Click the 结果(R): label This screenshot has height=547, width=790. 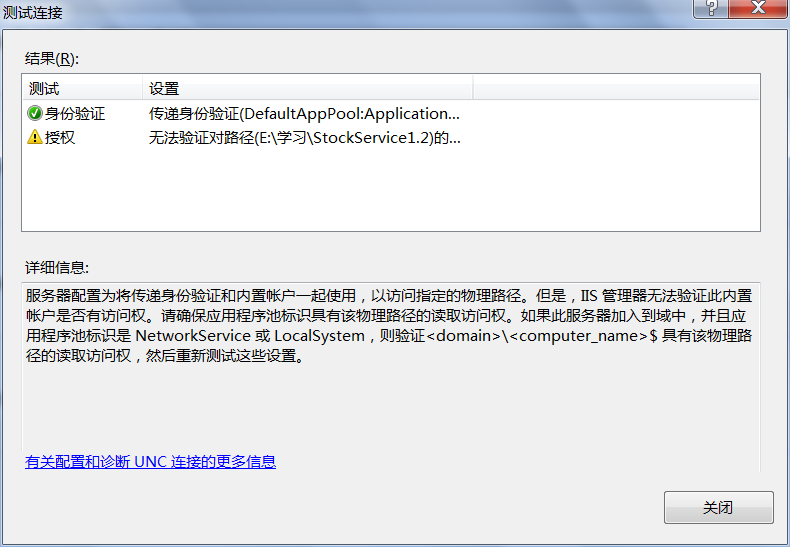pyautogui.click(x=52, y=59)
